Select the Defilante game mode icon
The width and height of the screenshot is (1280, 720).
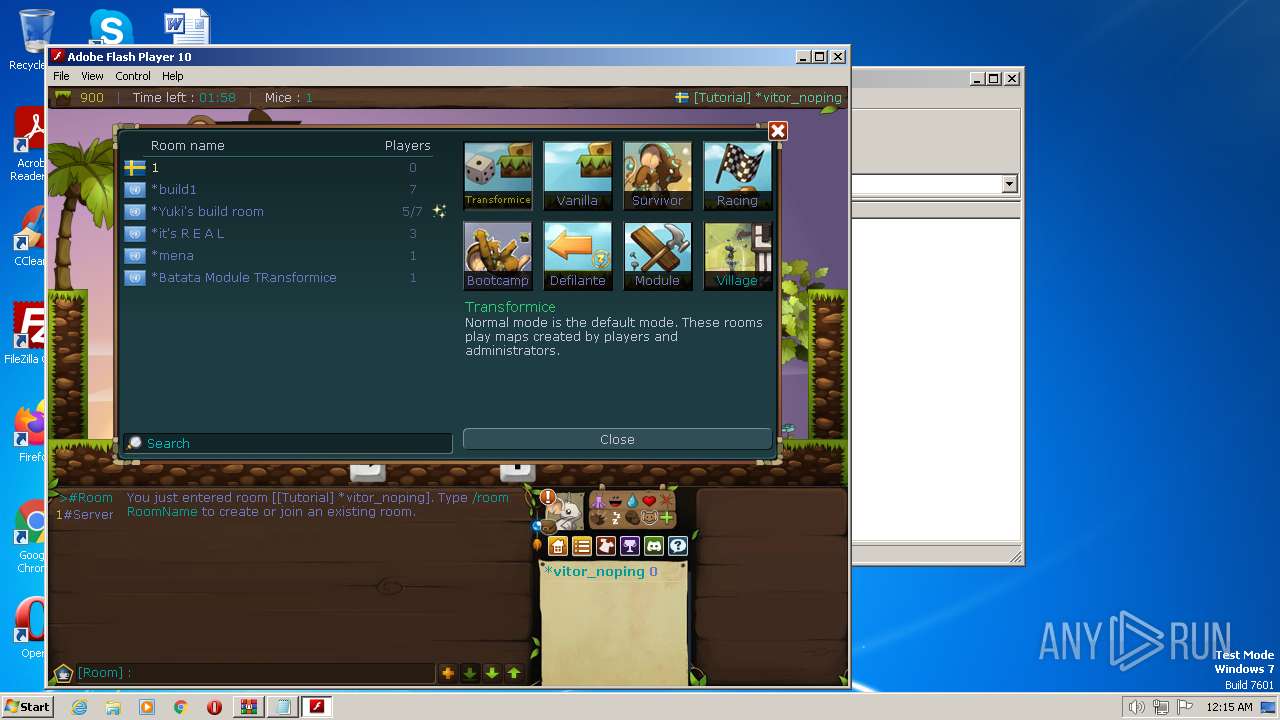pos(577,255)
